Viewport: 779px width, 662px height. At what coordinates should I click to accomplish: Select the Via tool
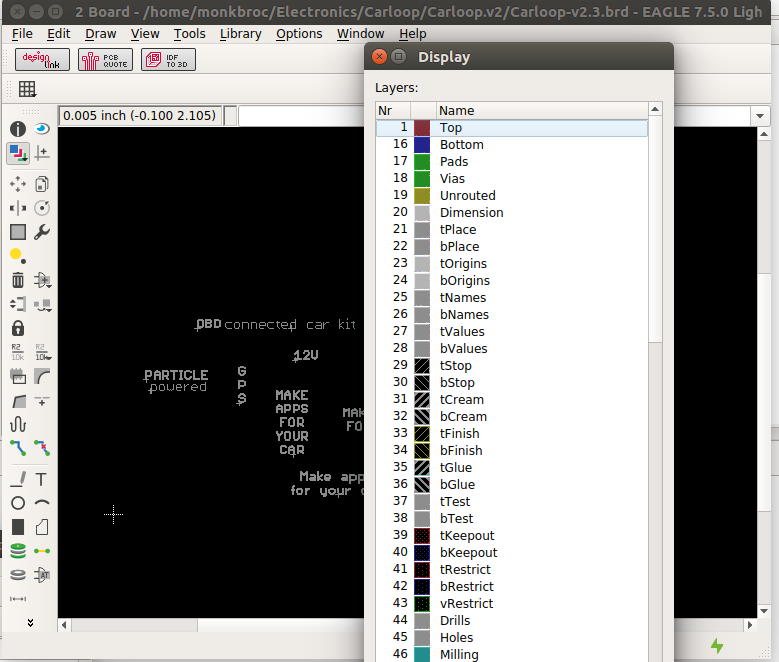(x=18, y=551)
